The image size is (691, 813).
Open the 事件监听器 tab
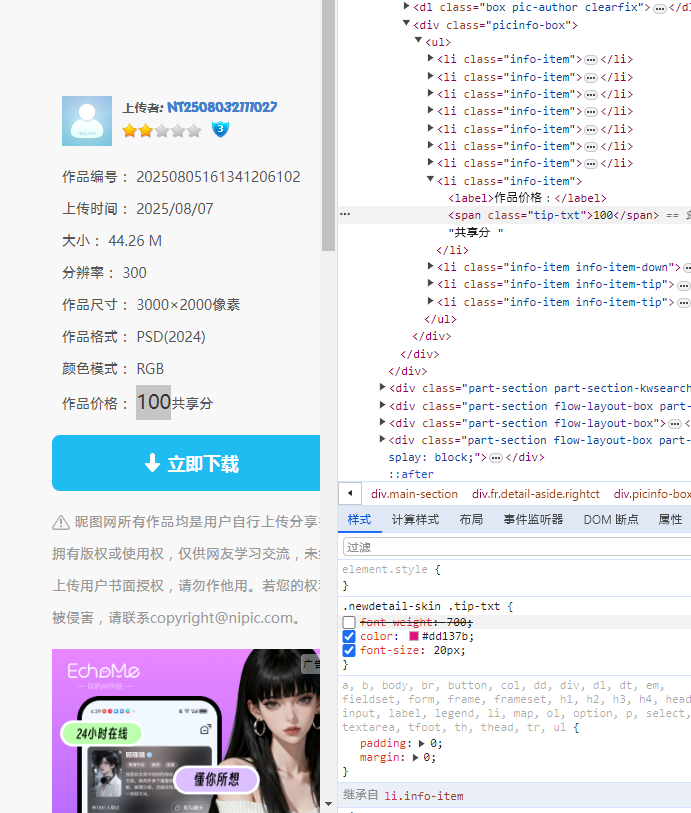[532, 520]
